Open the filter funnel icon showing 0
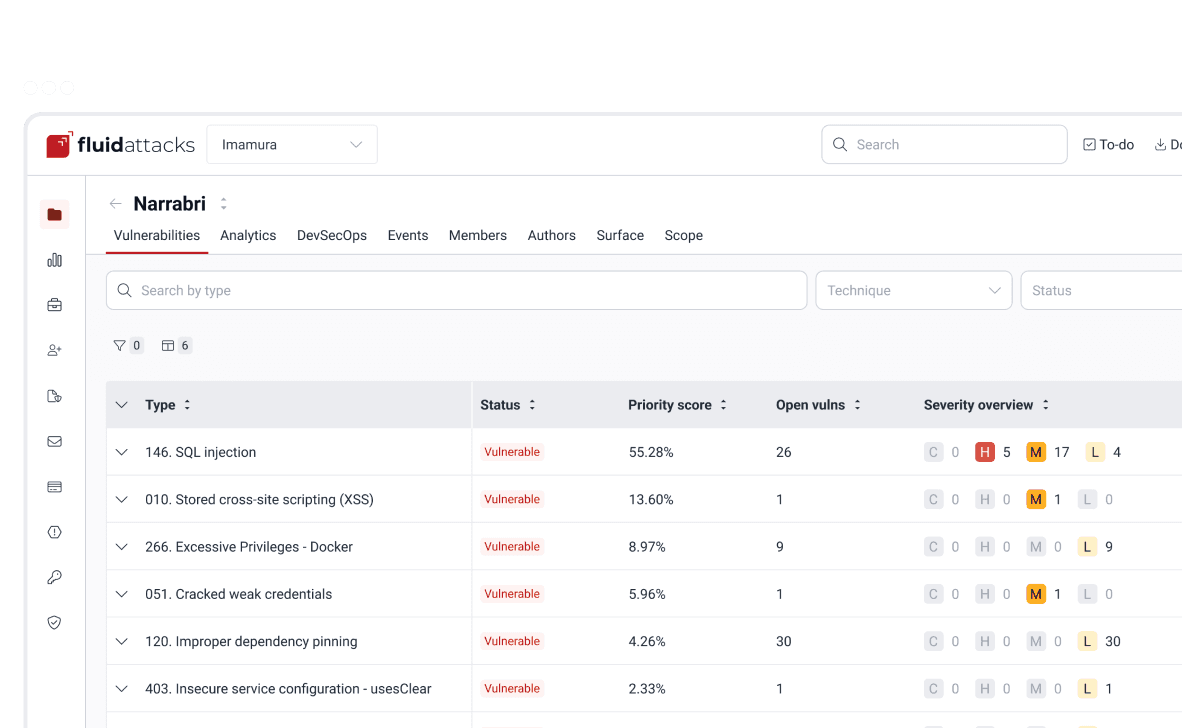 click(119, 345)
